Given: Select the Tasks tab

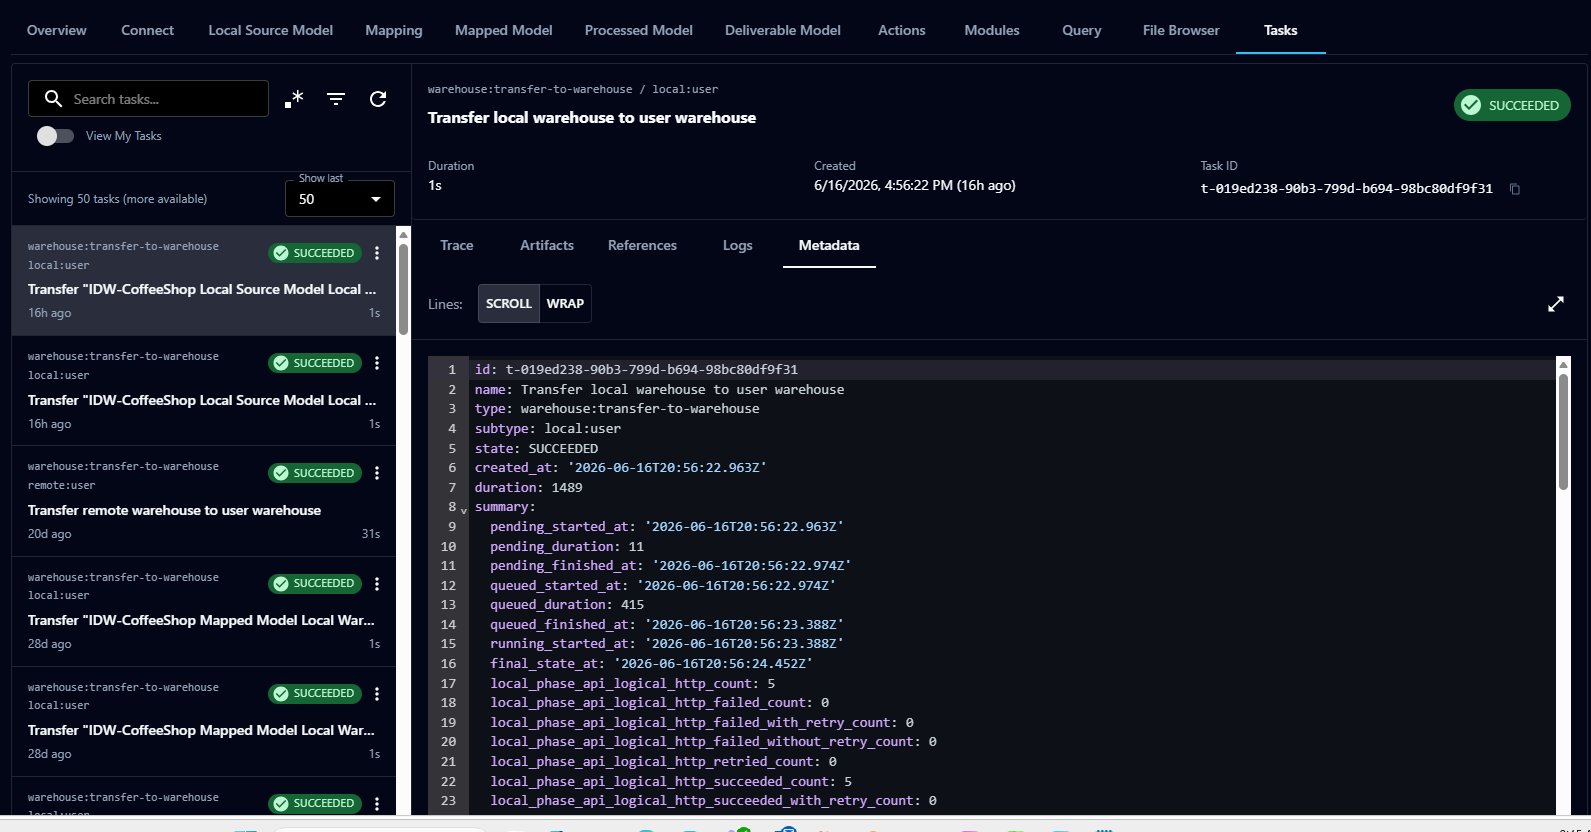Looking at the screenshot, I should tap(1281, 30).
